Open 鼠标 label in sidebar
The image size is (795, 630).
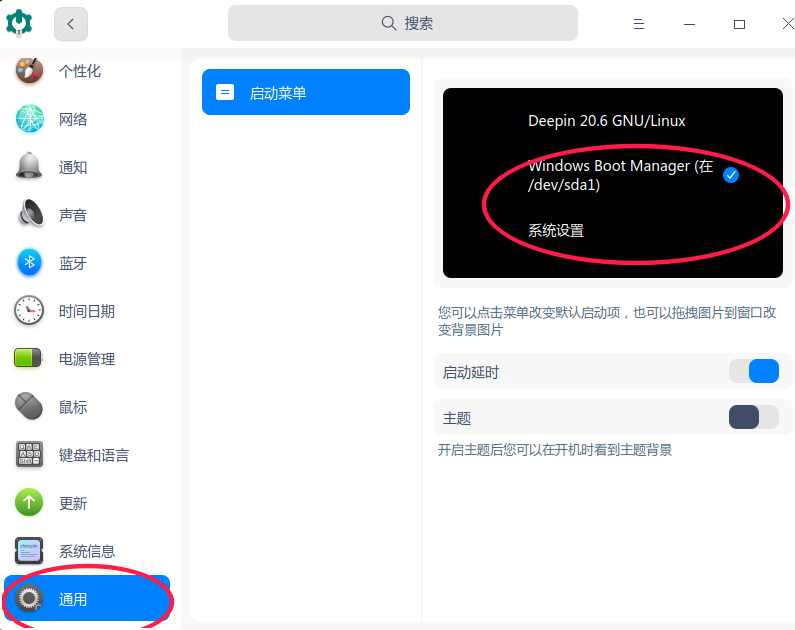(x=73, y=407)
